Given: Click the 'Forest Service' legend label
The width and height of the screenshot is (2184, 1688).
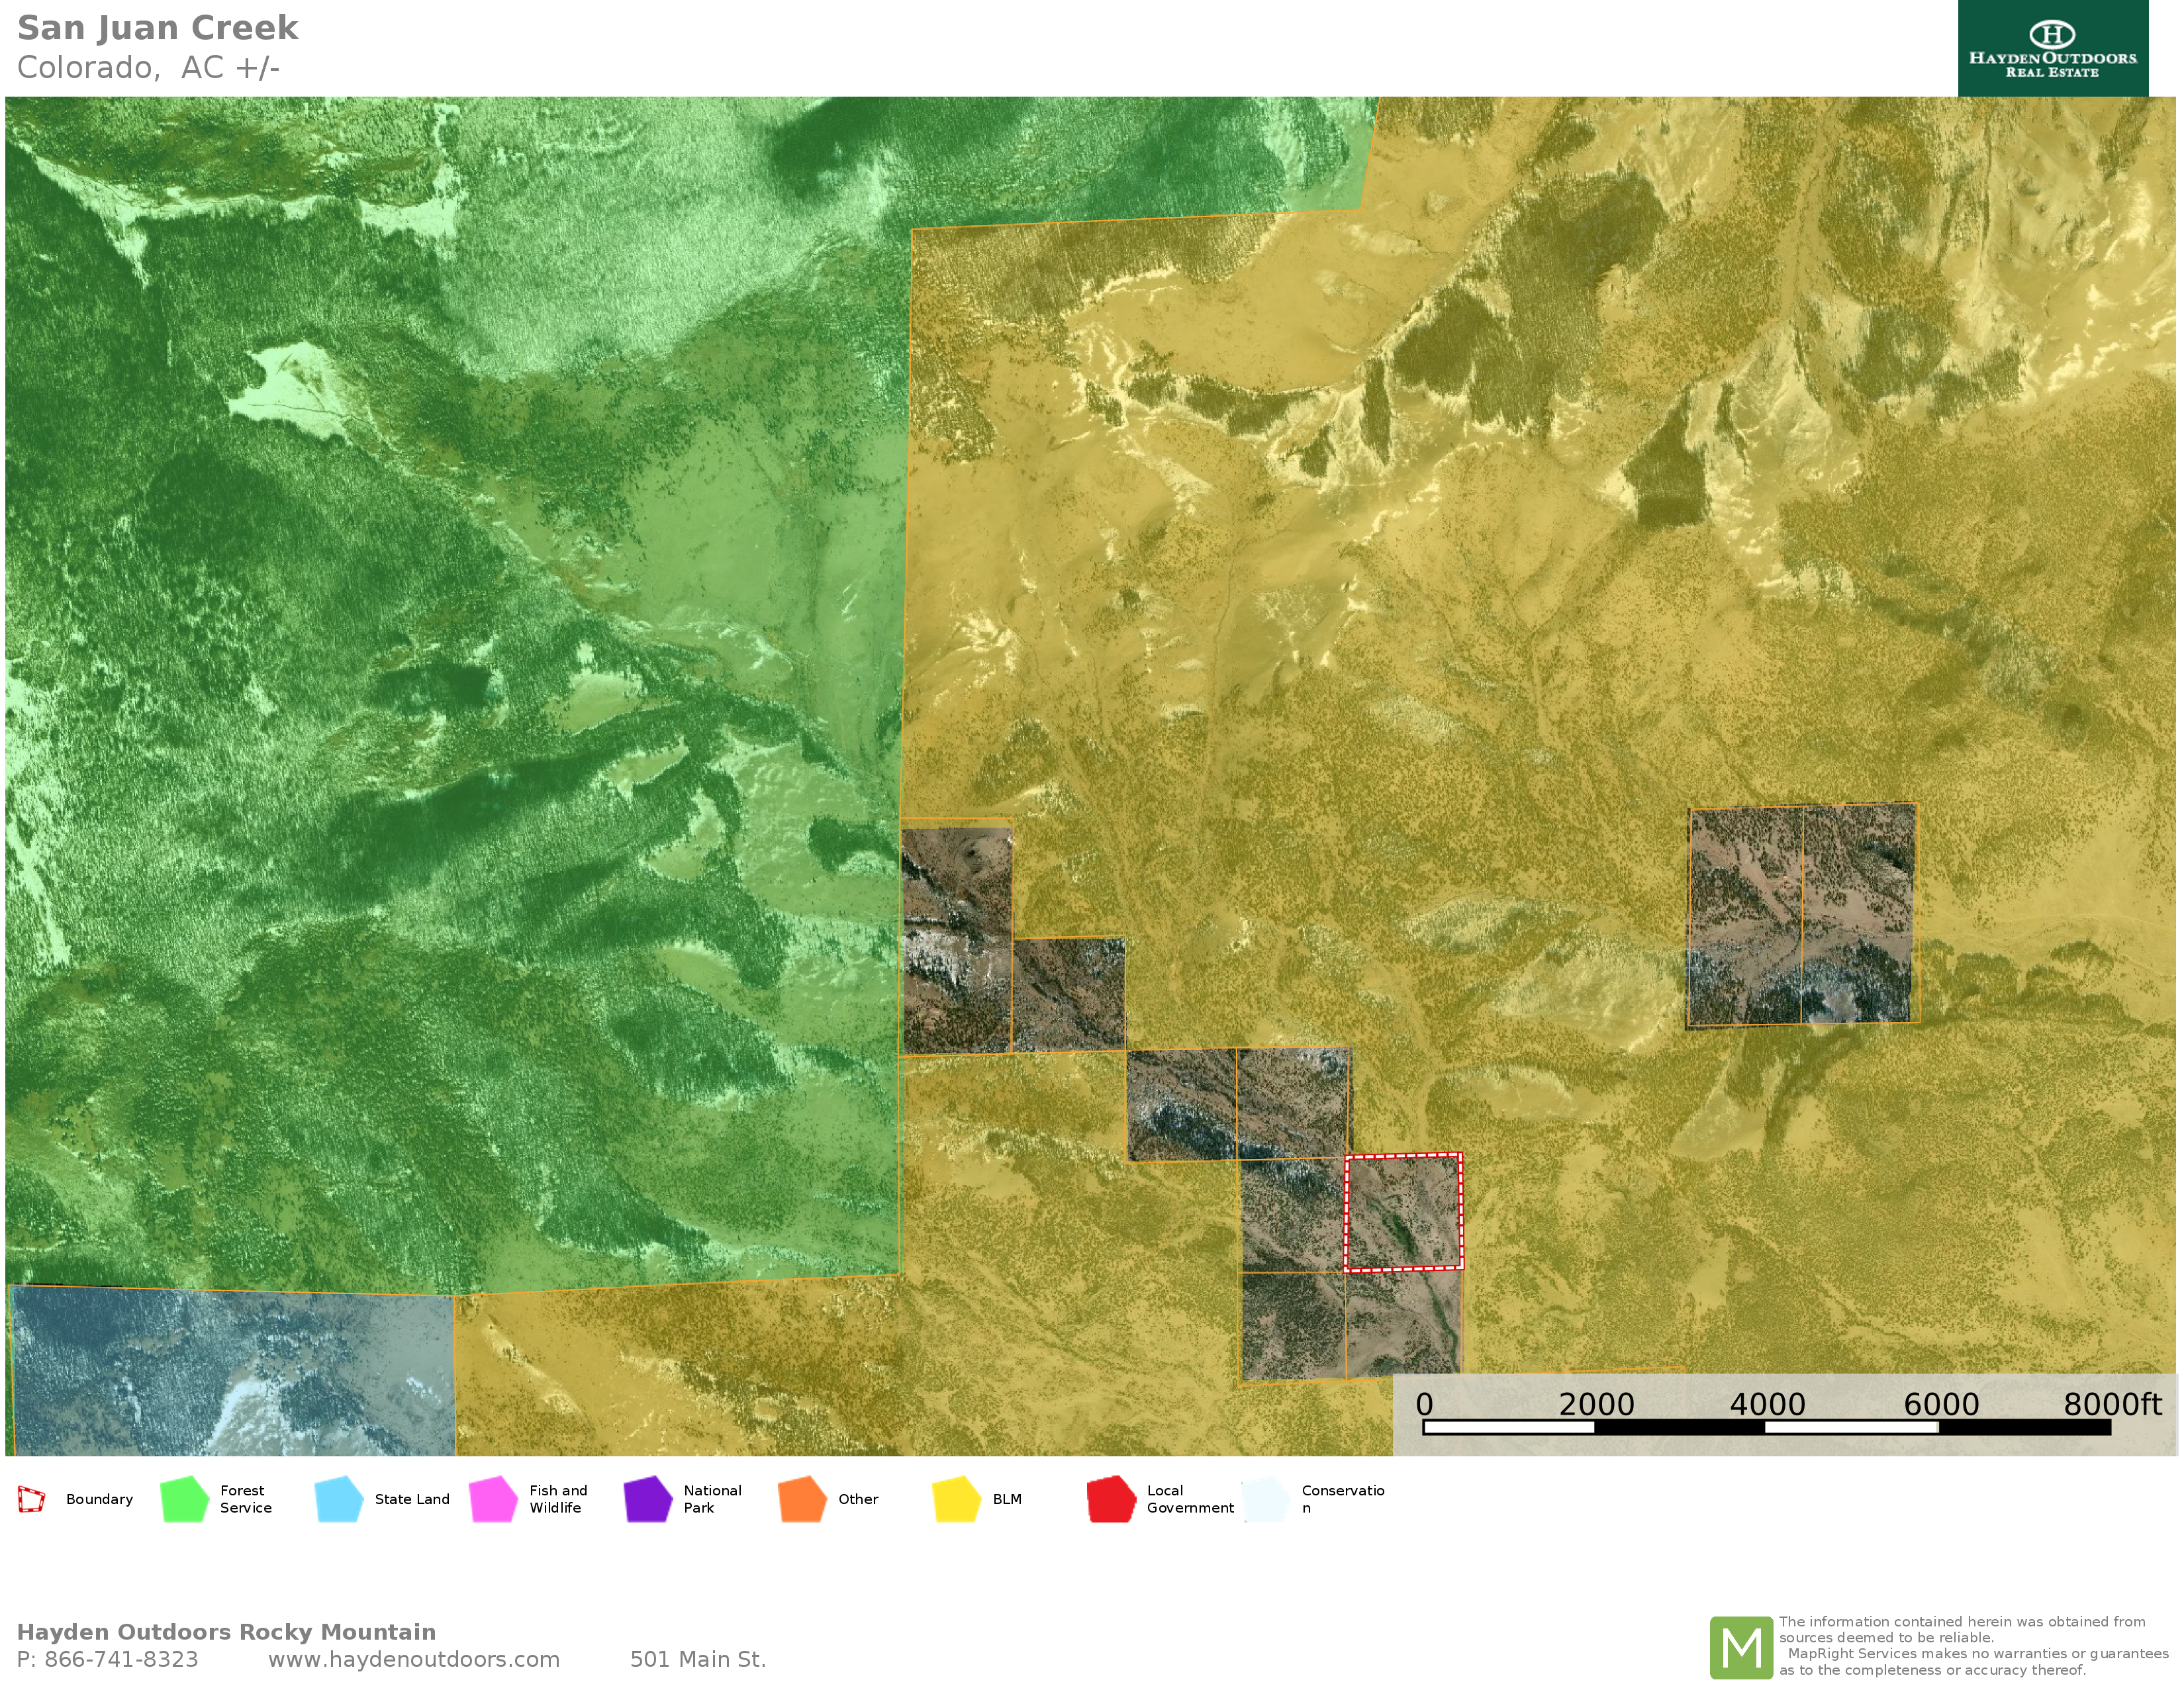Looking at the screenshot, I should click(x=246, y=1499).
